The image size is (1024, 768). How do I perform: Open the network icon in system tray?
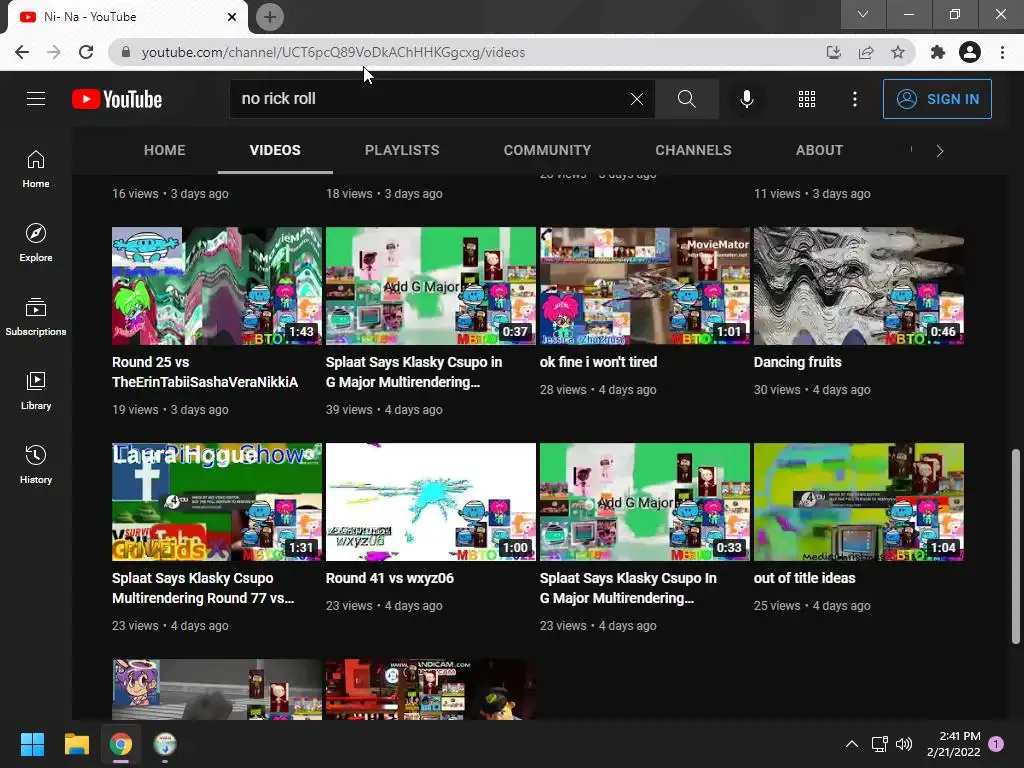tap(879, 744)
